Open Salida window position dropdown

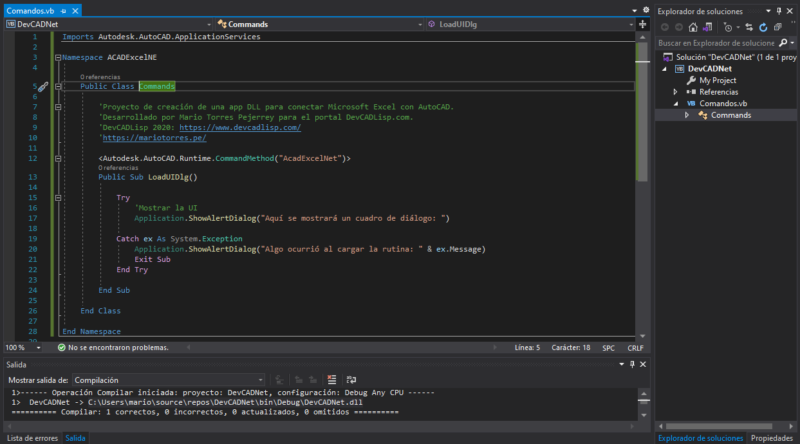click(x=621, y=364)
